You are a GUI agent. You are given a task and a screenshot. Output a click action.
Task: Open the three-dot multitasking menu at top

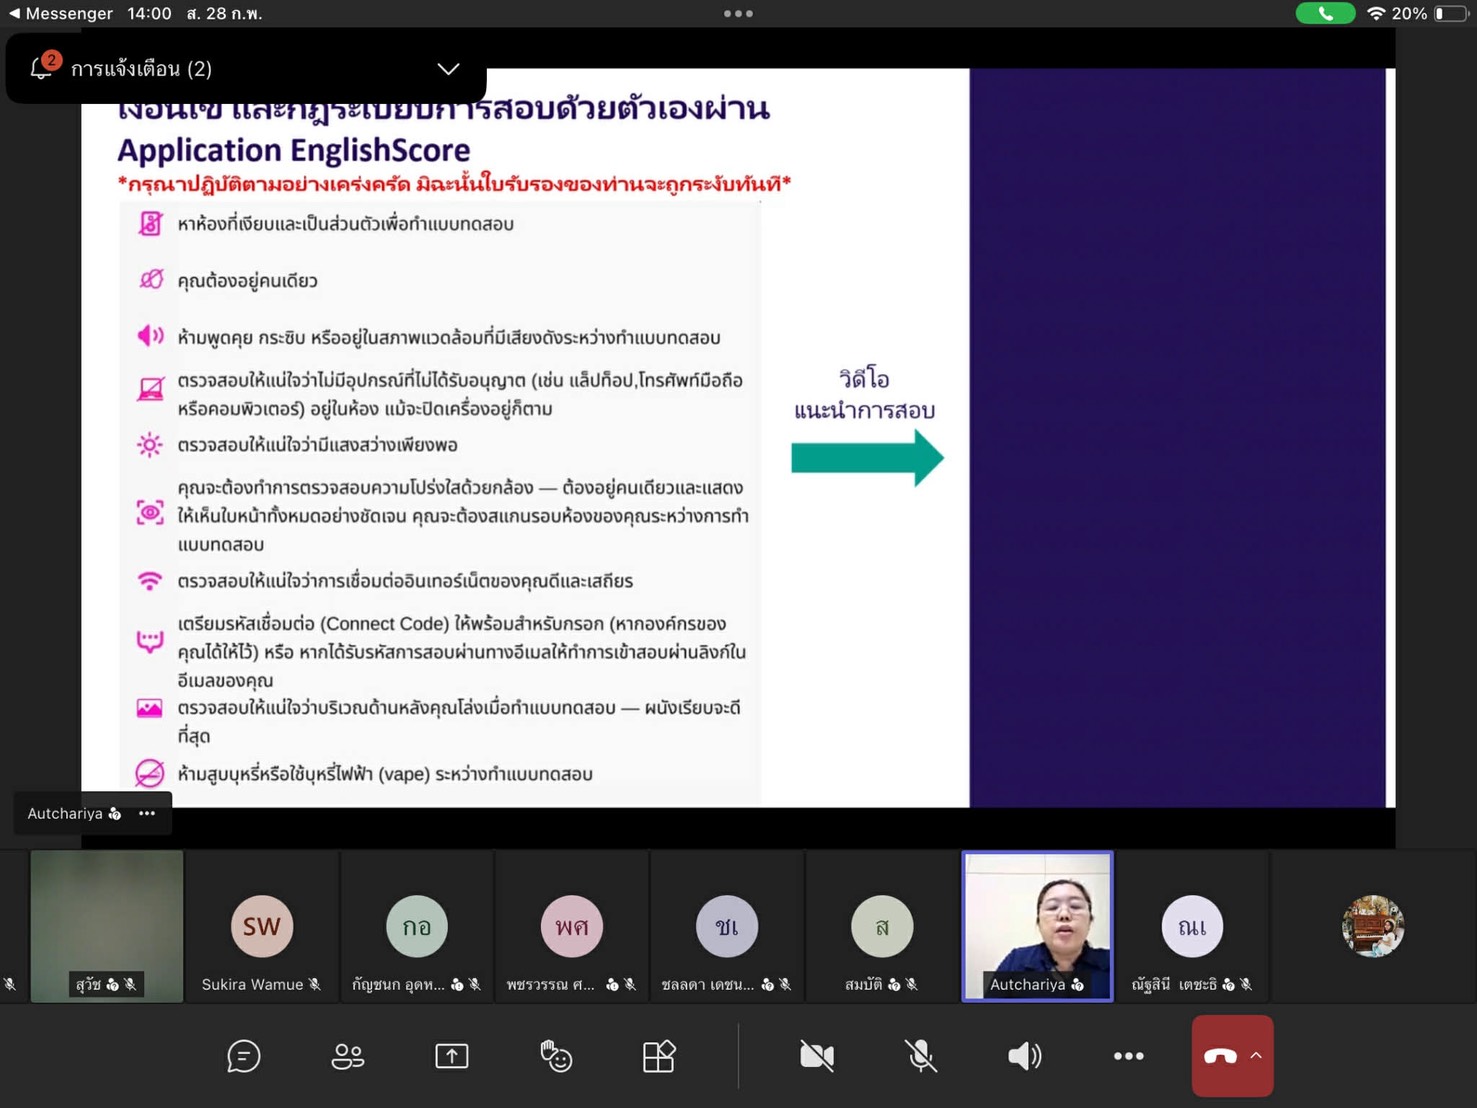(738, 14)
